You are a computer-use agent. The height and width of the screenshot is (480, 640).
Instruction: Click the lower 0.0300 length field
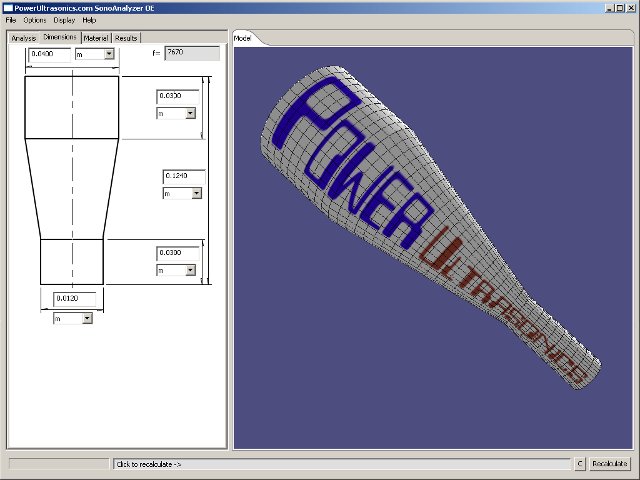pos(178,253)
